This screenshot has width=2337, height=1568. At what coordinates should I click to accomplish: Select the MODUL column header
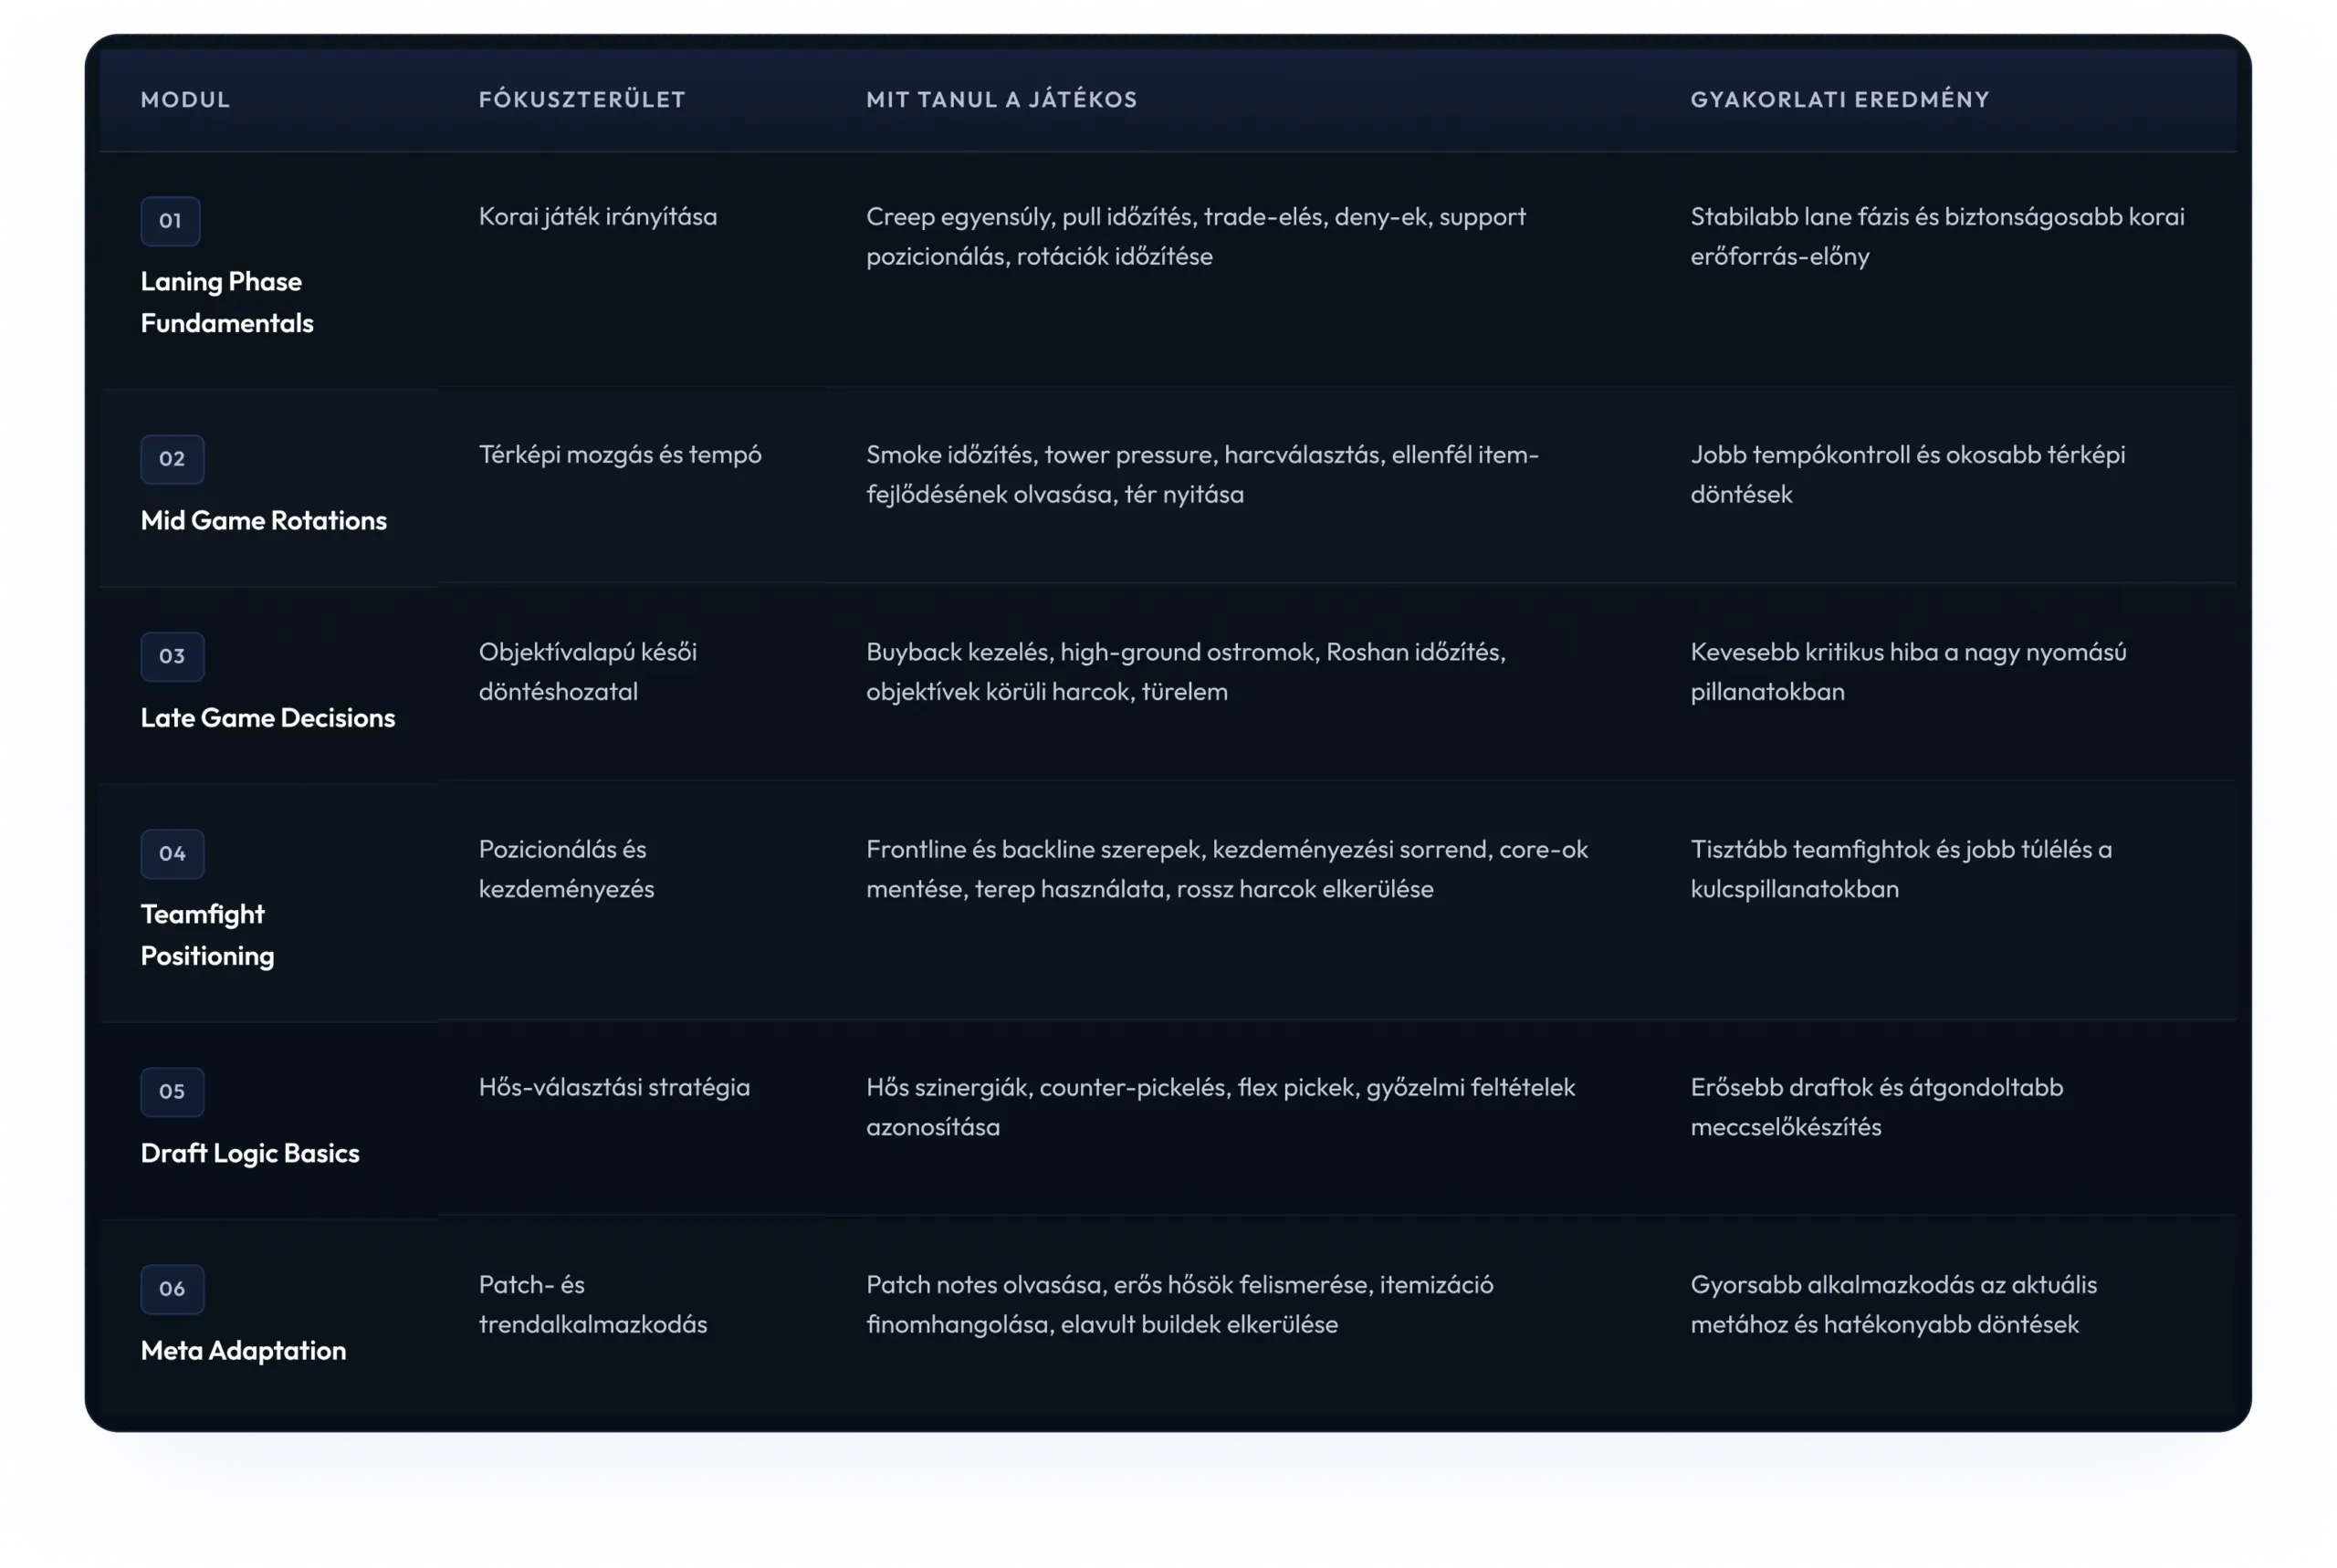click(185, 100)
